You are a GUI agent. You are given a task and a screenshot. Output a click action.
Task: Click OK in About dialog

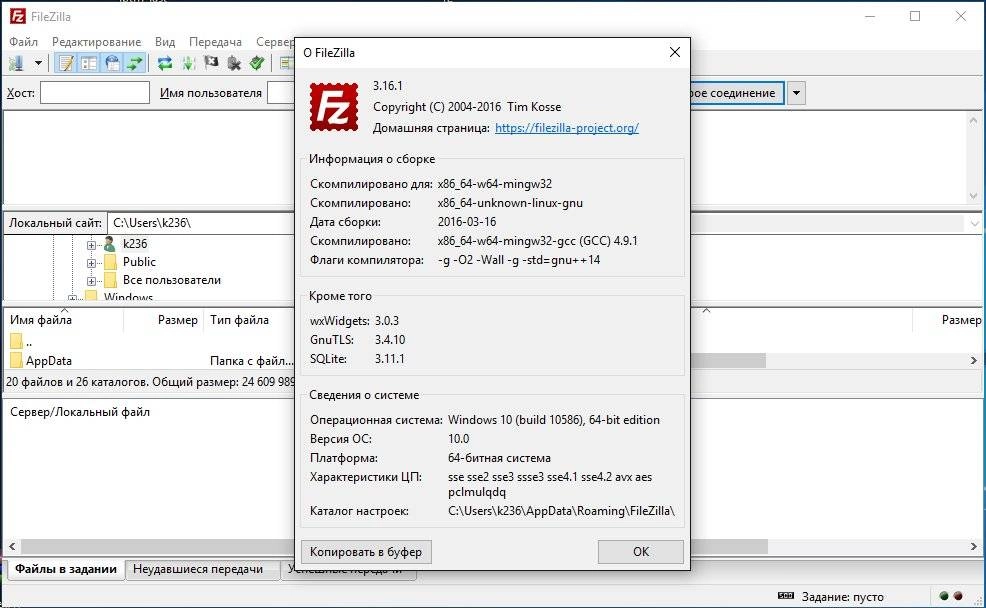641,551
